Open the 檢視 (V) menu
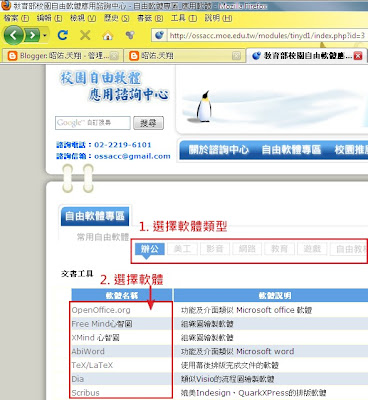This screenshot has height=400, width=368. pyautogui.click(x=83, y=18)
